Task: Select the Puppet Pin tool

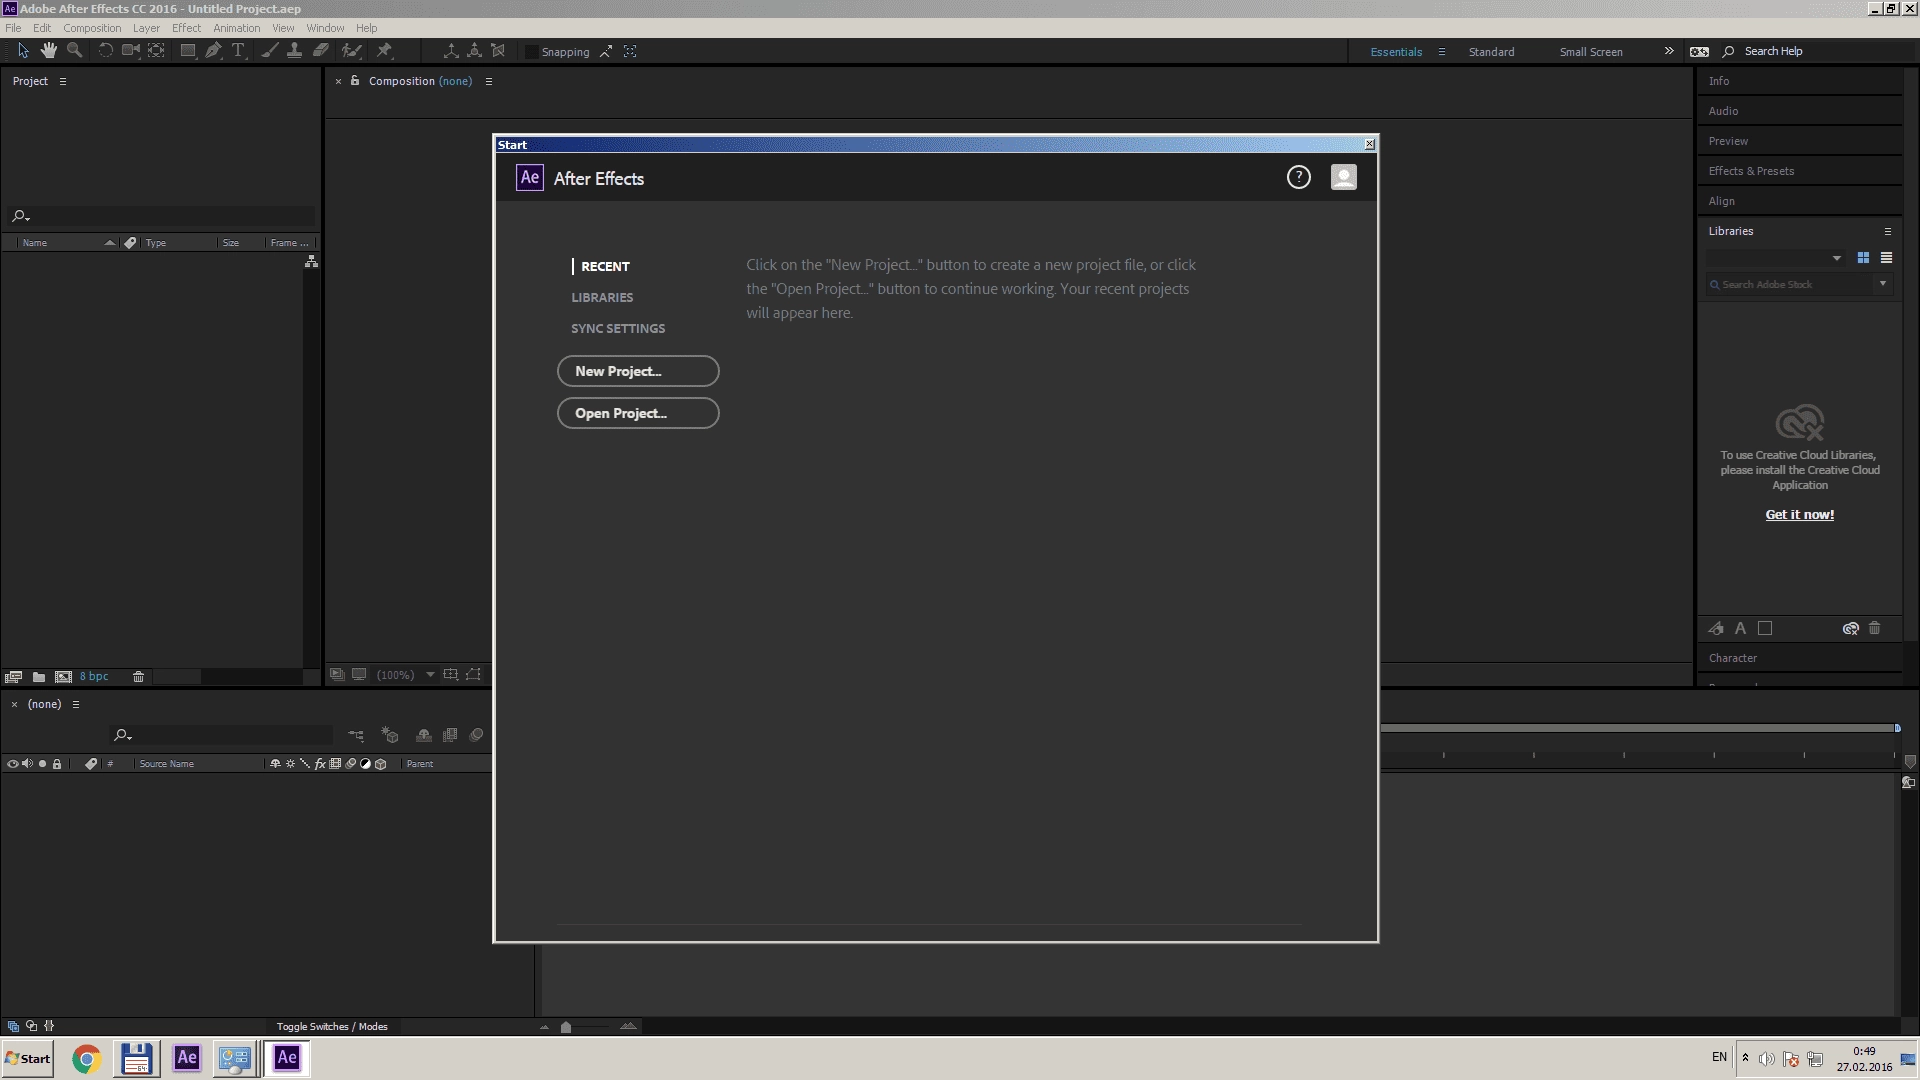Action: click(384, 51)
